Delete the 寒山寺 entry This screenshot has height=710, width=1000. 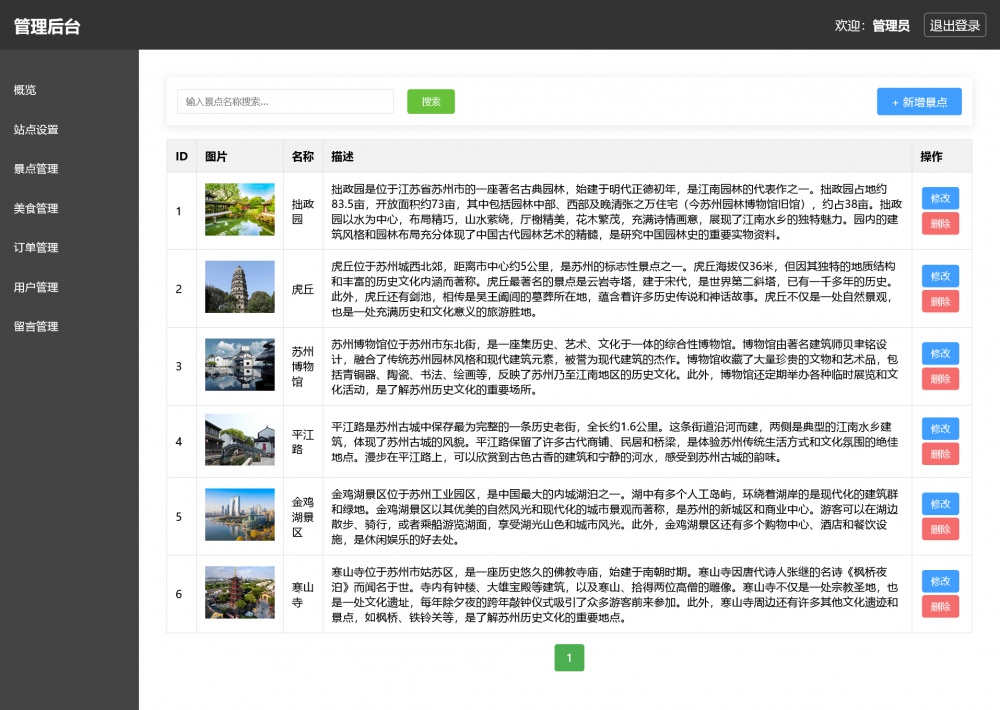point(940,606)
